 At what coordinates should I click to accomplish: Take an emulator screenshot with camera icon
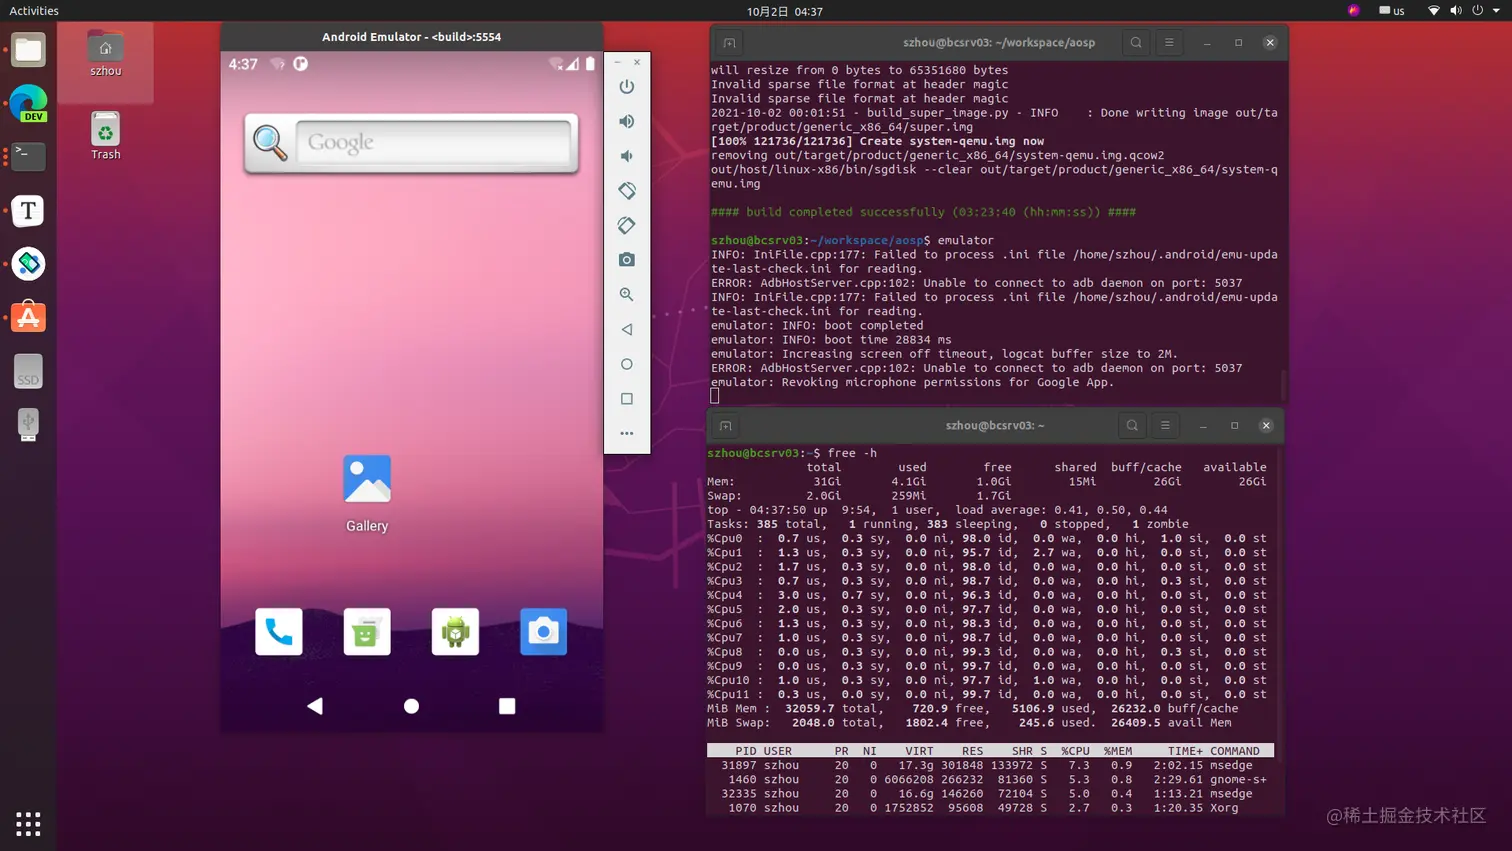coord(627,260)
